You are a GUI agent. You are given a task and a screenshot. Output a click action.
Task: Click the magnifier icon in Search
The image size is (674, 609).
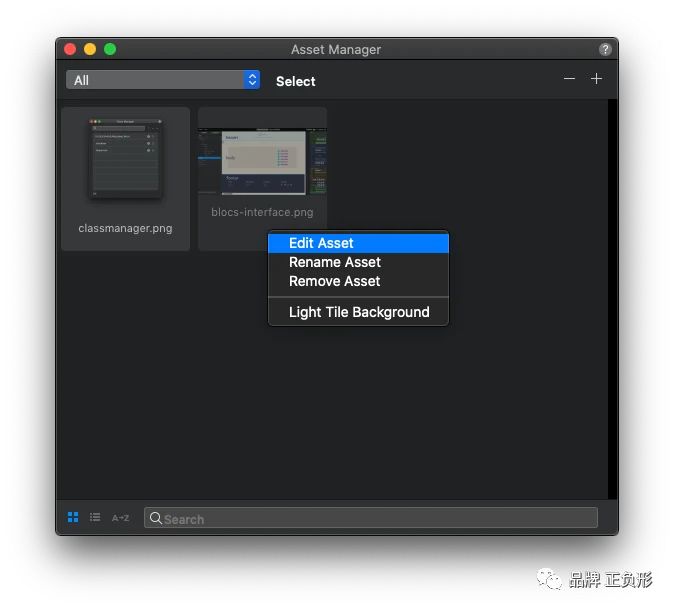pyautogui.click(x=156, y=518)
